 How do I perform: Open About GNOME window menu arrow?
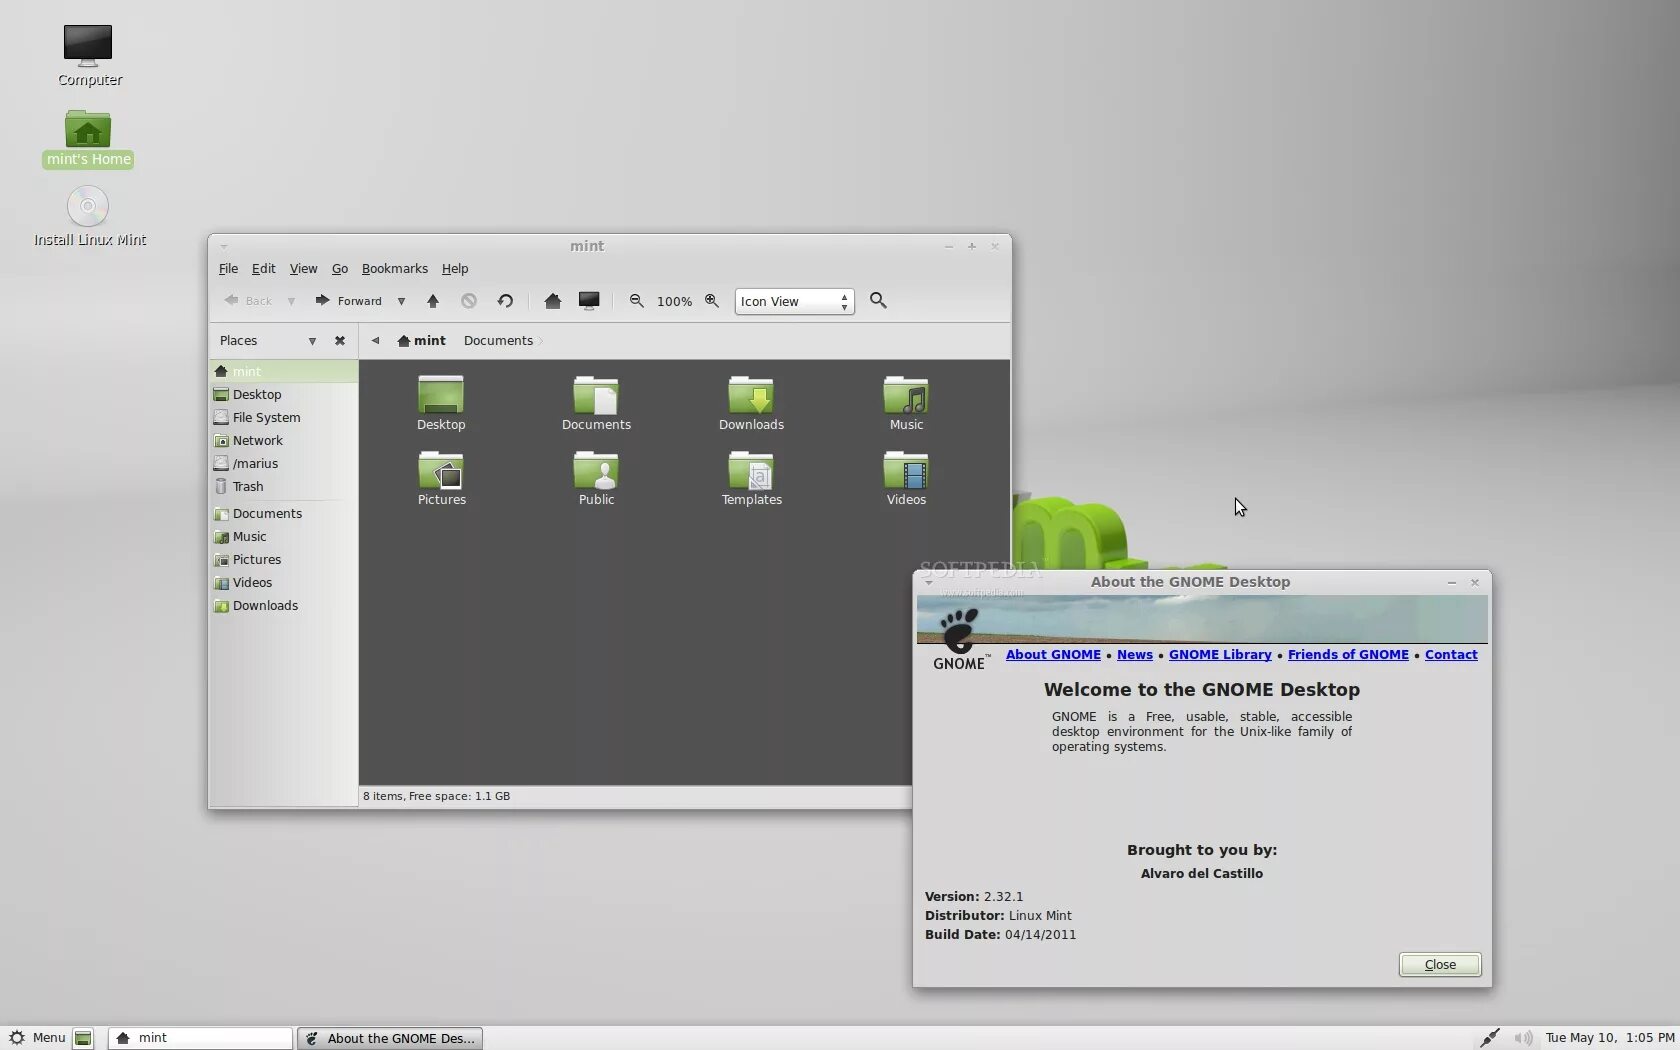[x=929, y=582]
